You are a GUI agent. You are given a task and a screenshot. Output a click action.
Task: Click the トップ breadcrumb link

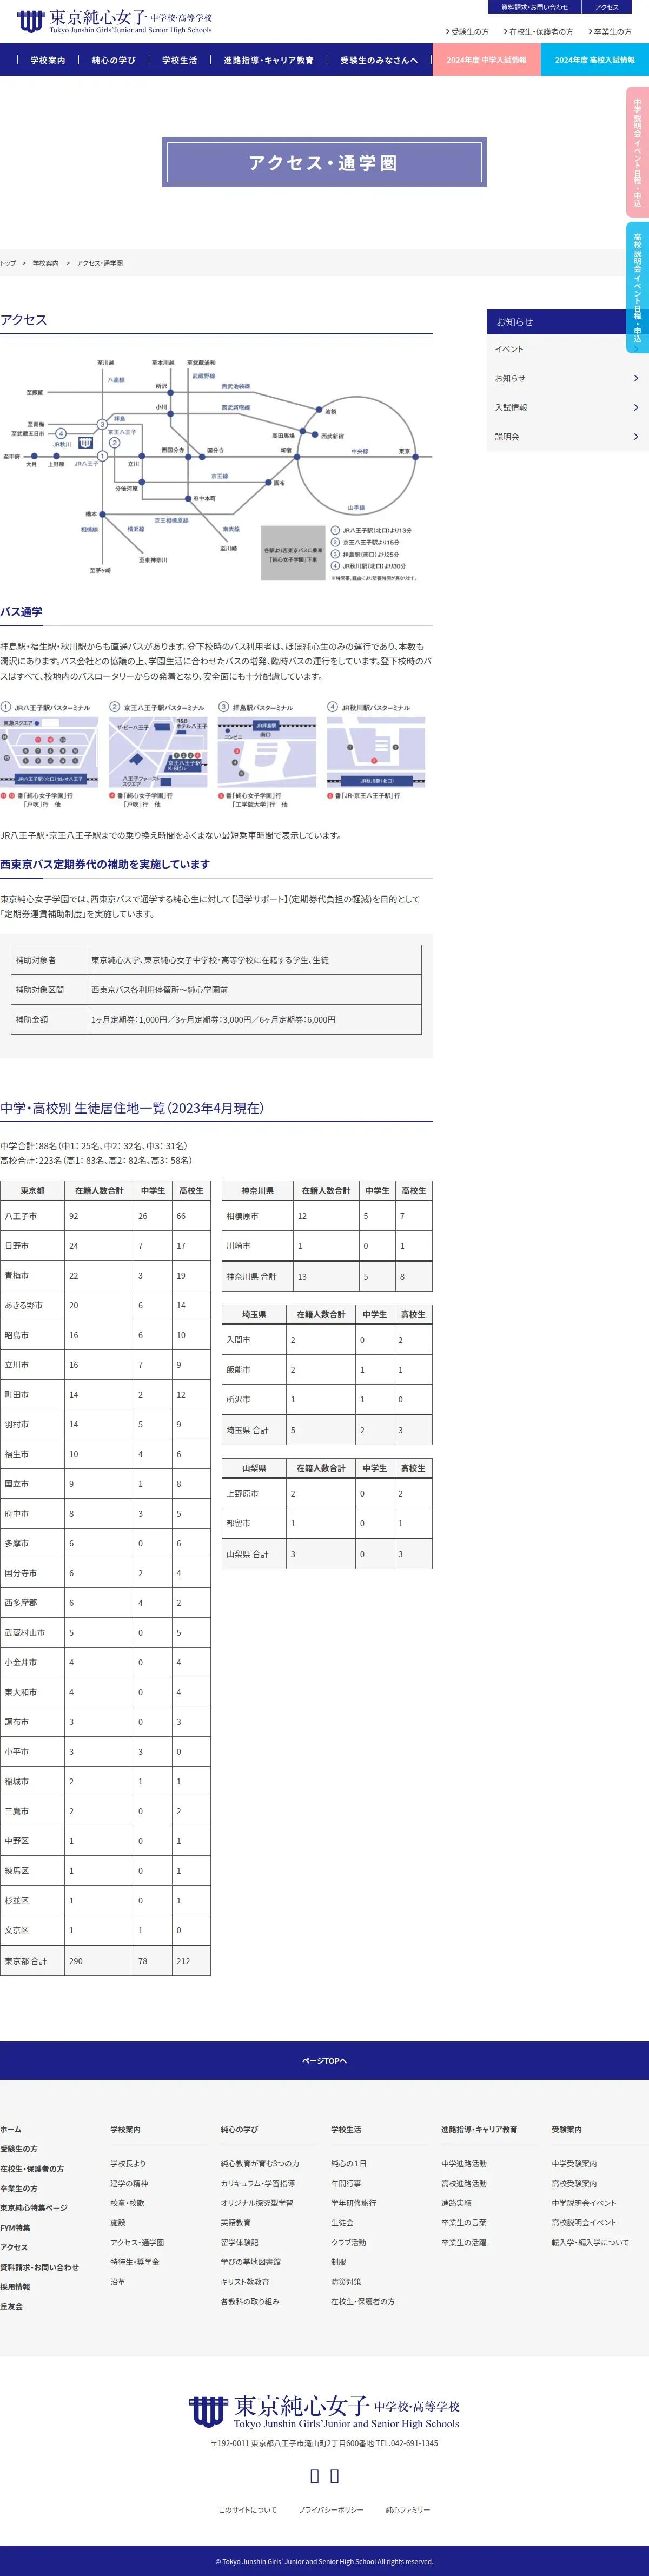[x=8, y=263]
